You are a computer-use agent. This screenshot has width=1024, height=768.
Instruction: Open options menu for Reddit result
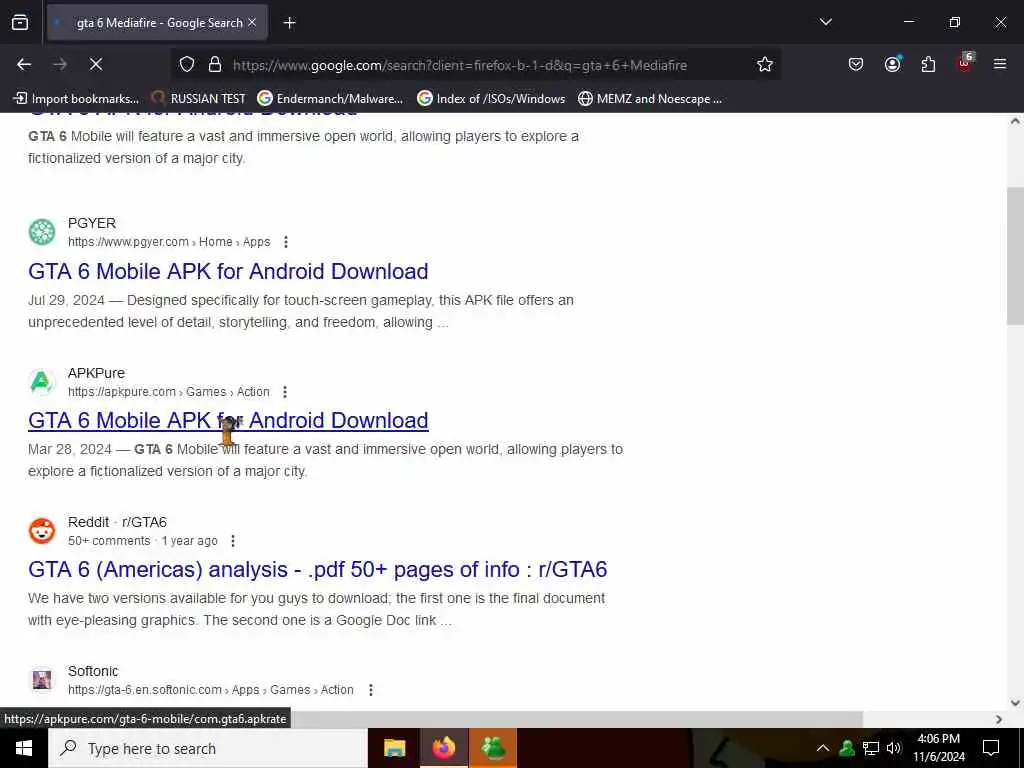coord(232,541)
